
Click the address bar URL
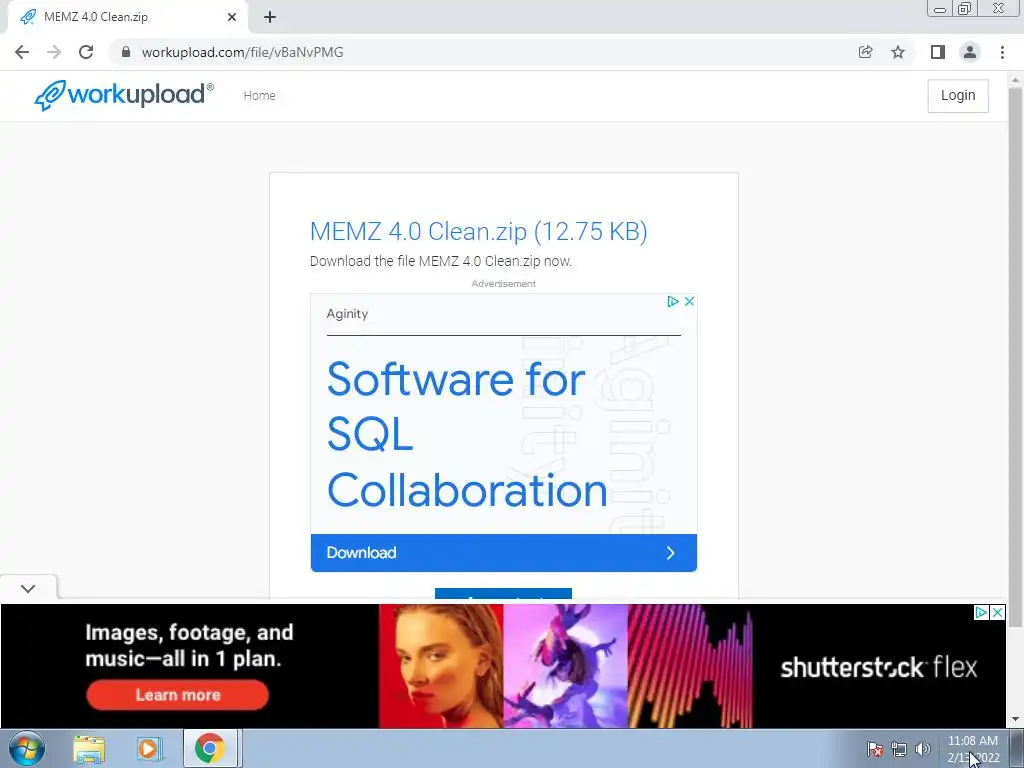point(242,52)
